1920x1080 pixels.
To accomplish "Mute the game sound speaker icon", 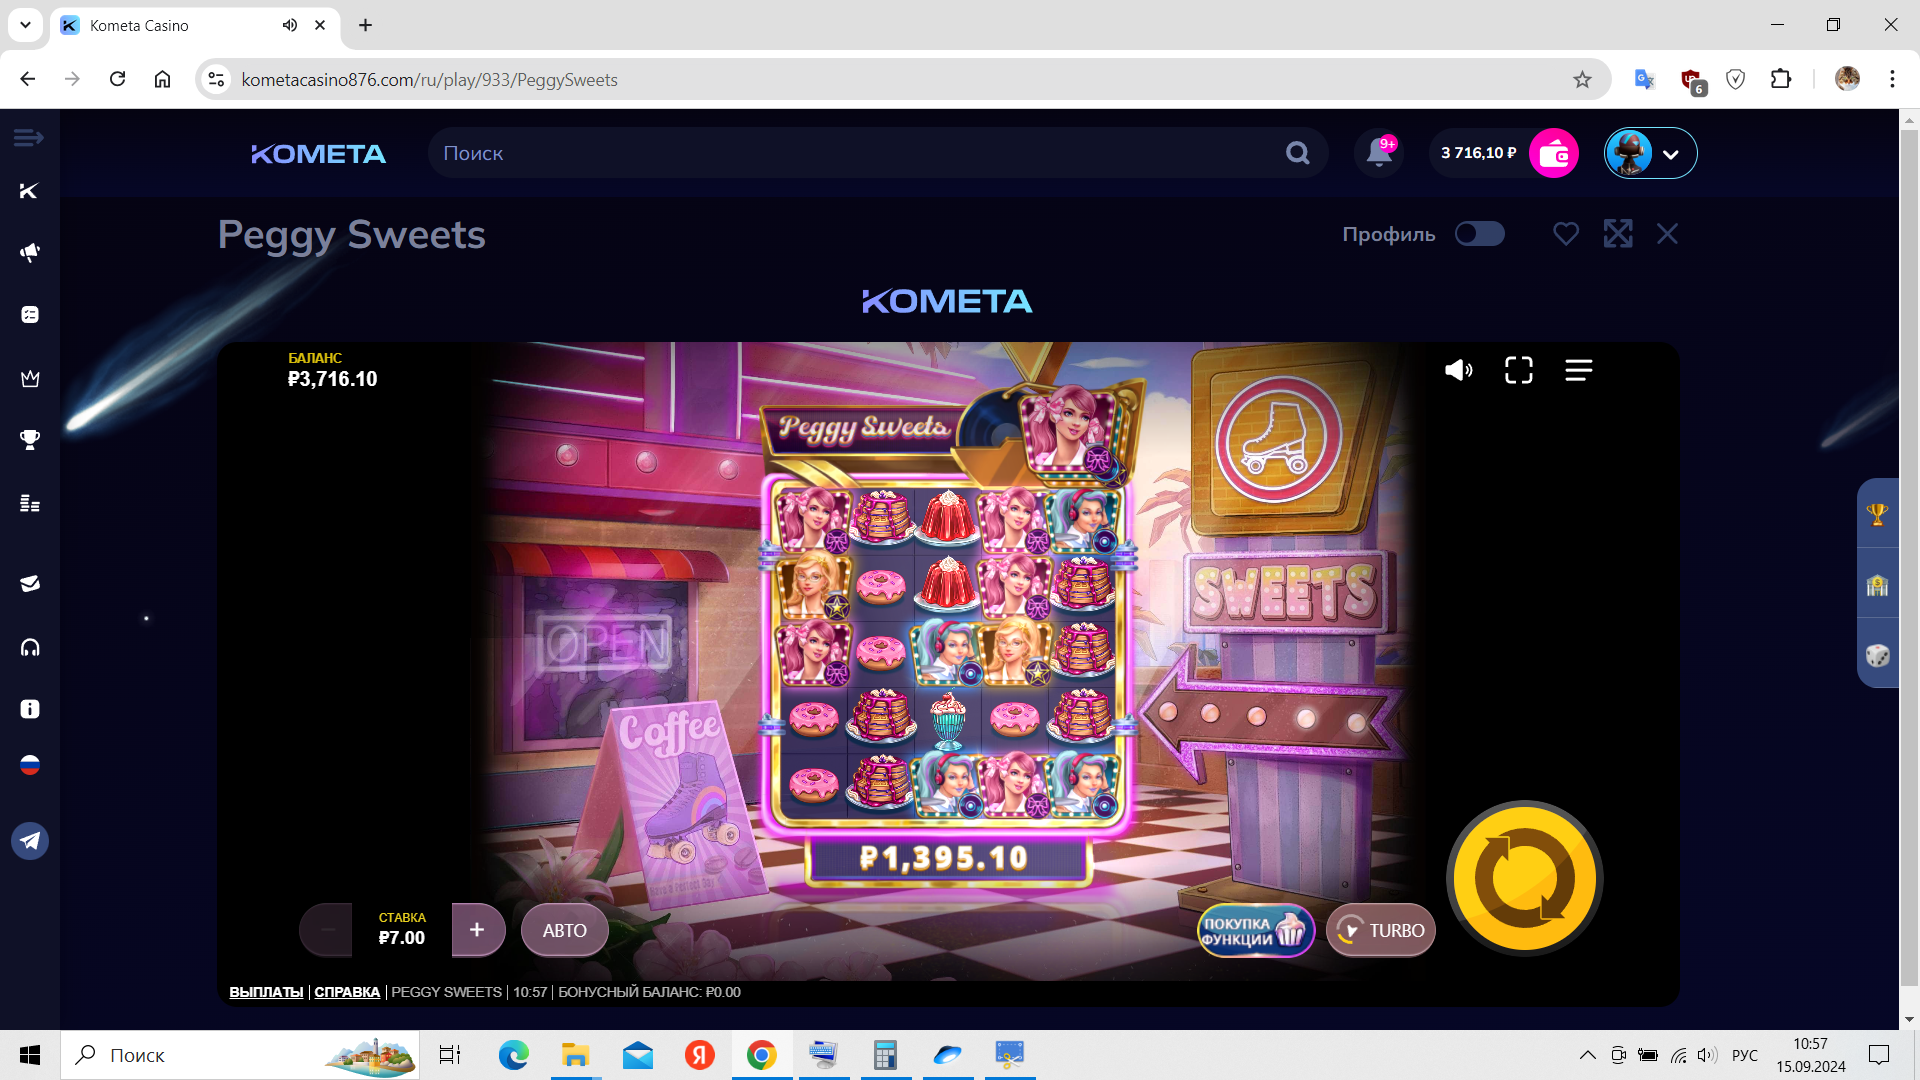I will tap(1458, 370).
